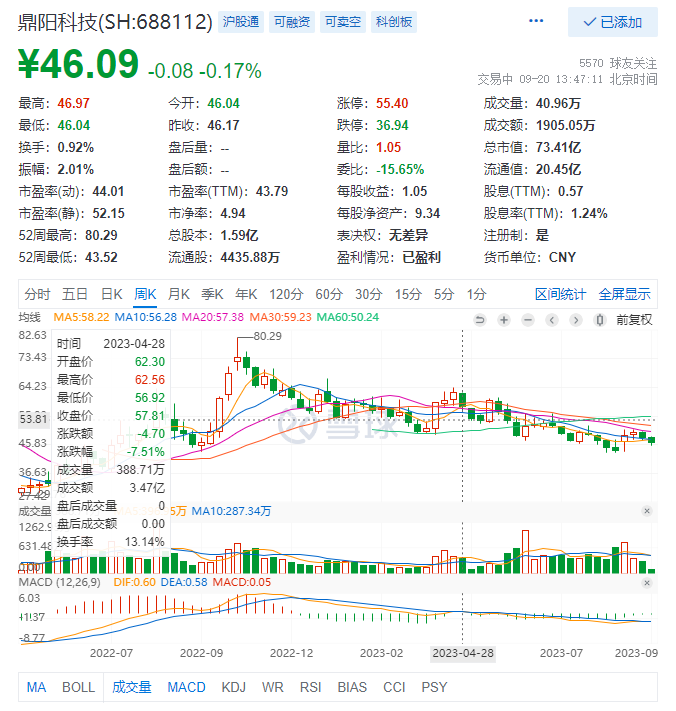Click the current price ¥46.09

pyautogui.click(x=78, y=64)
